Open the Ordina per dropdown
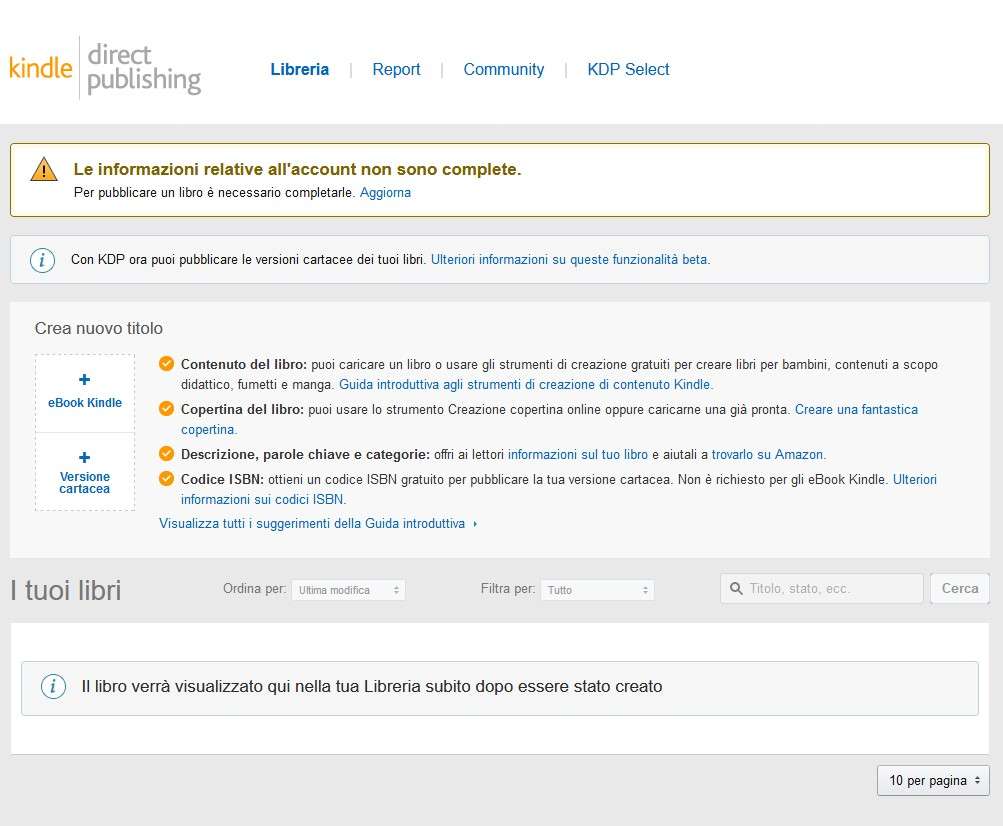Viewport: 1003px width, 826px height. pyautogui.click(x=348, y=590)
